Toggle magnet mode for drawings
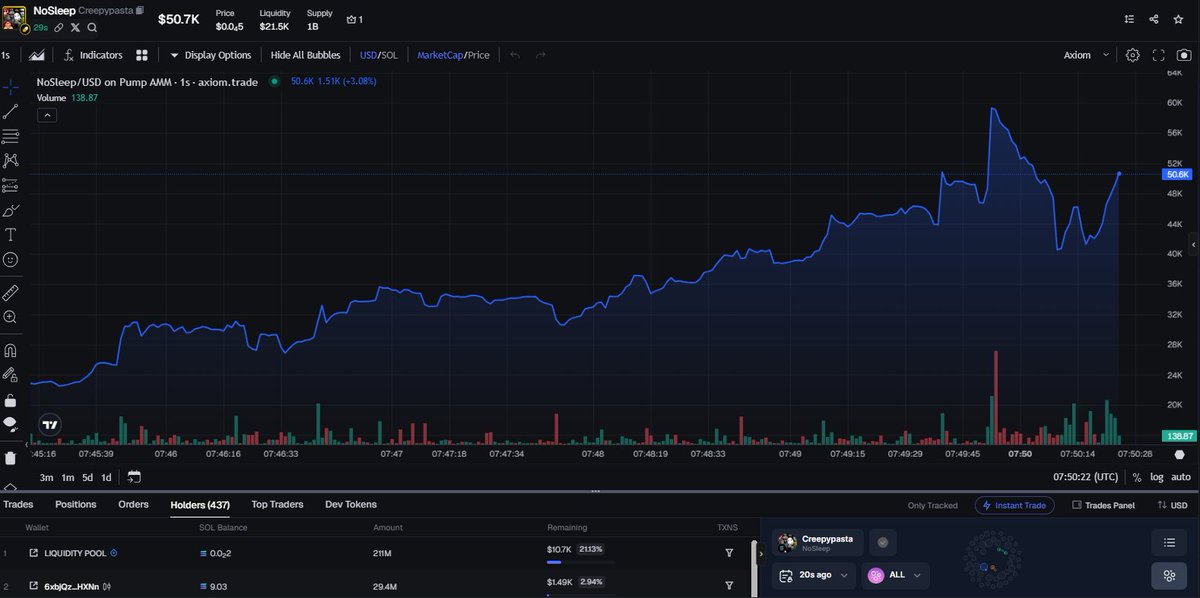 click(x=10, y=351)
